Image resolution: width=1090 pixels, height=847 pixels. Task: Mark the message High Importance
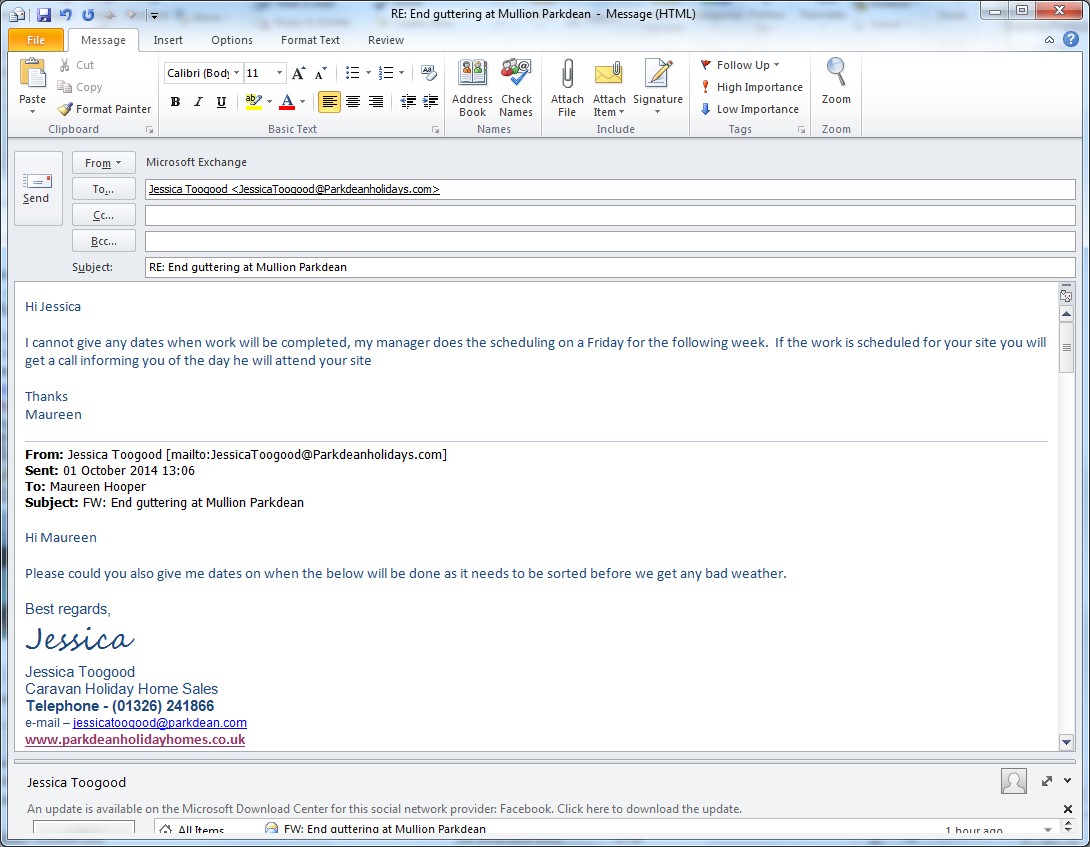[x=751, y=87]
